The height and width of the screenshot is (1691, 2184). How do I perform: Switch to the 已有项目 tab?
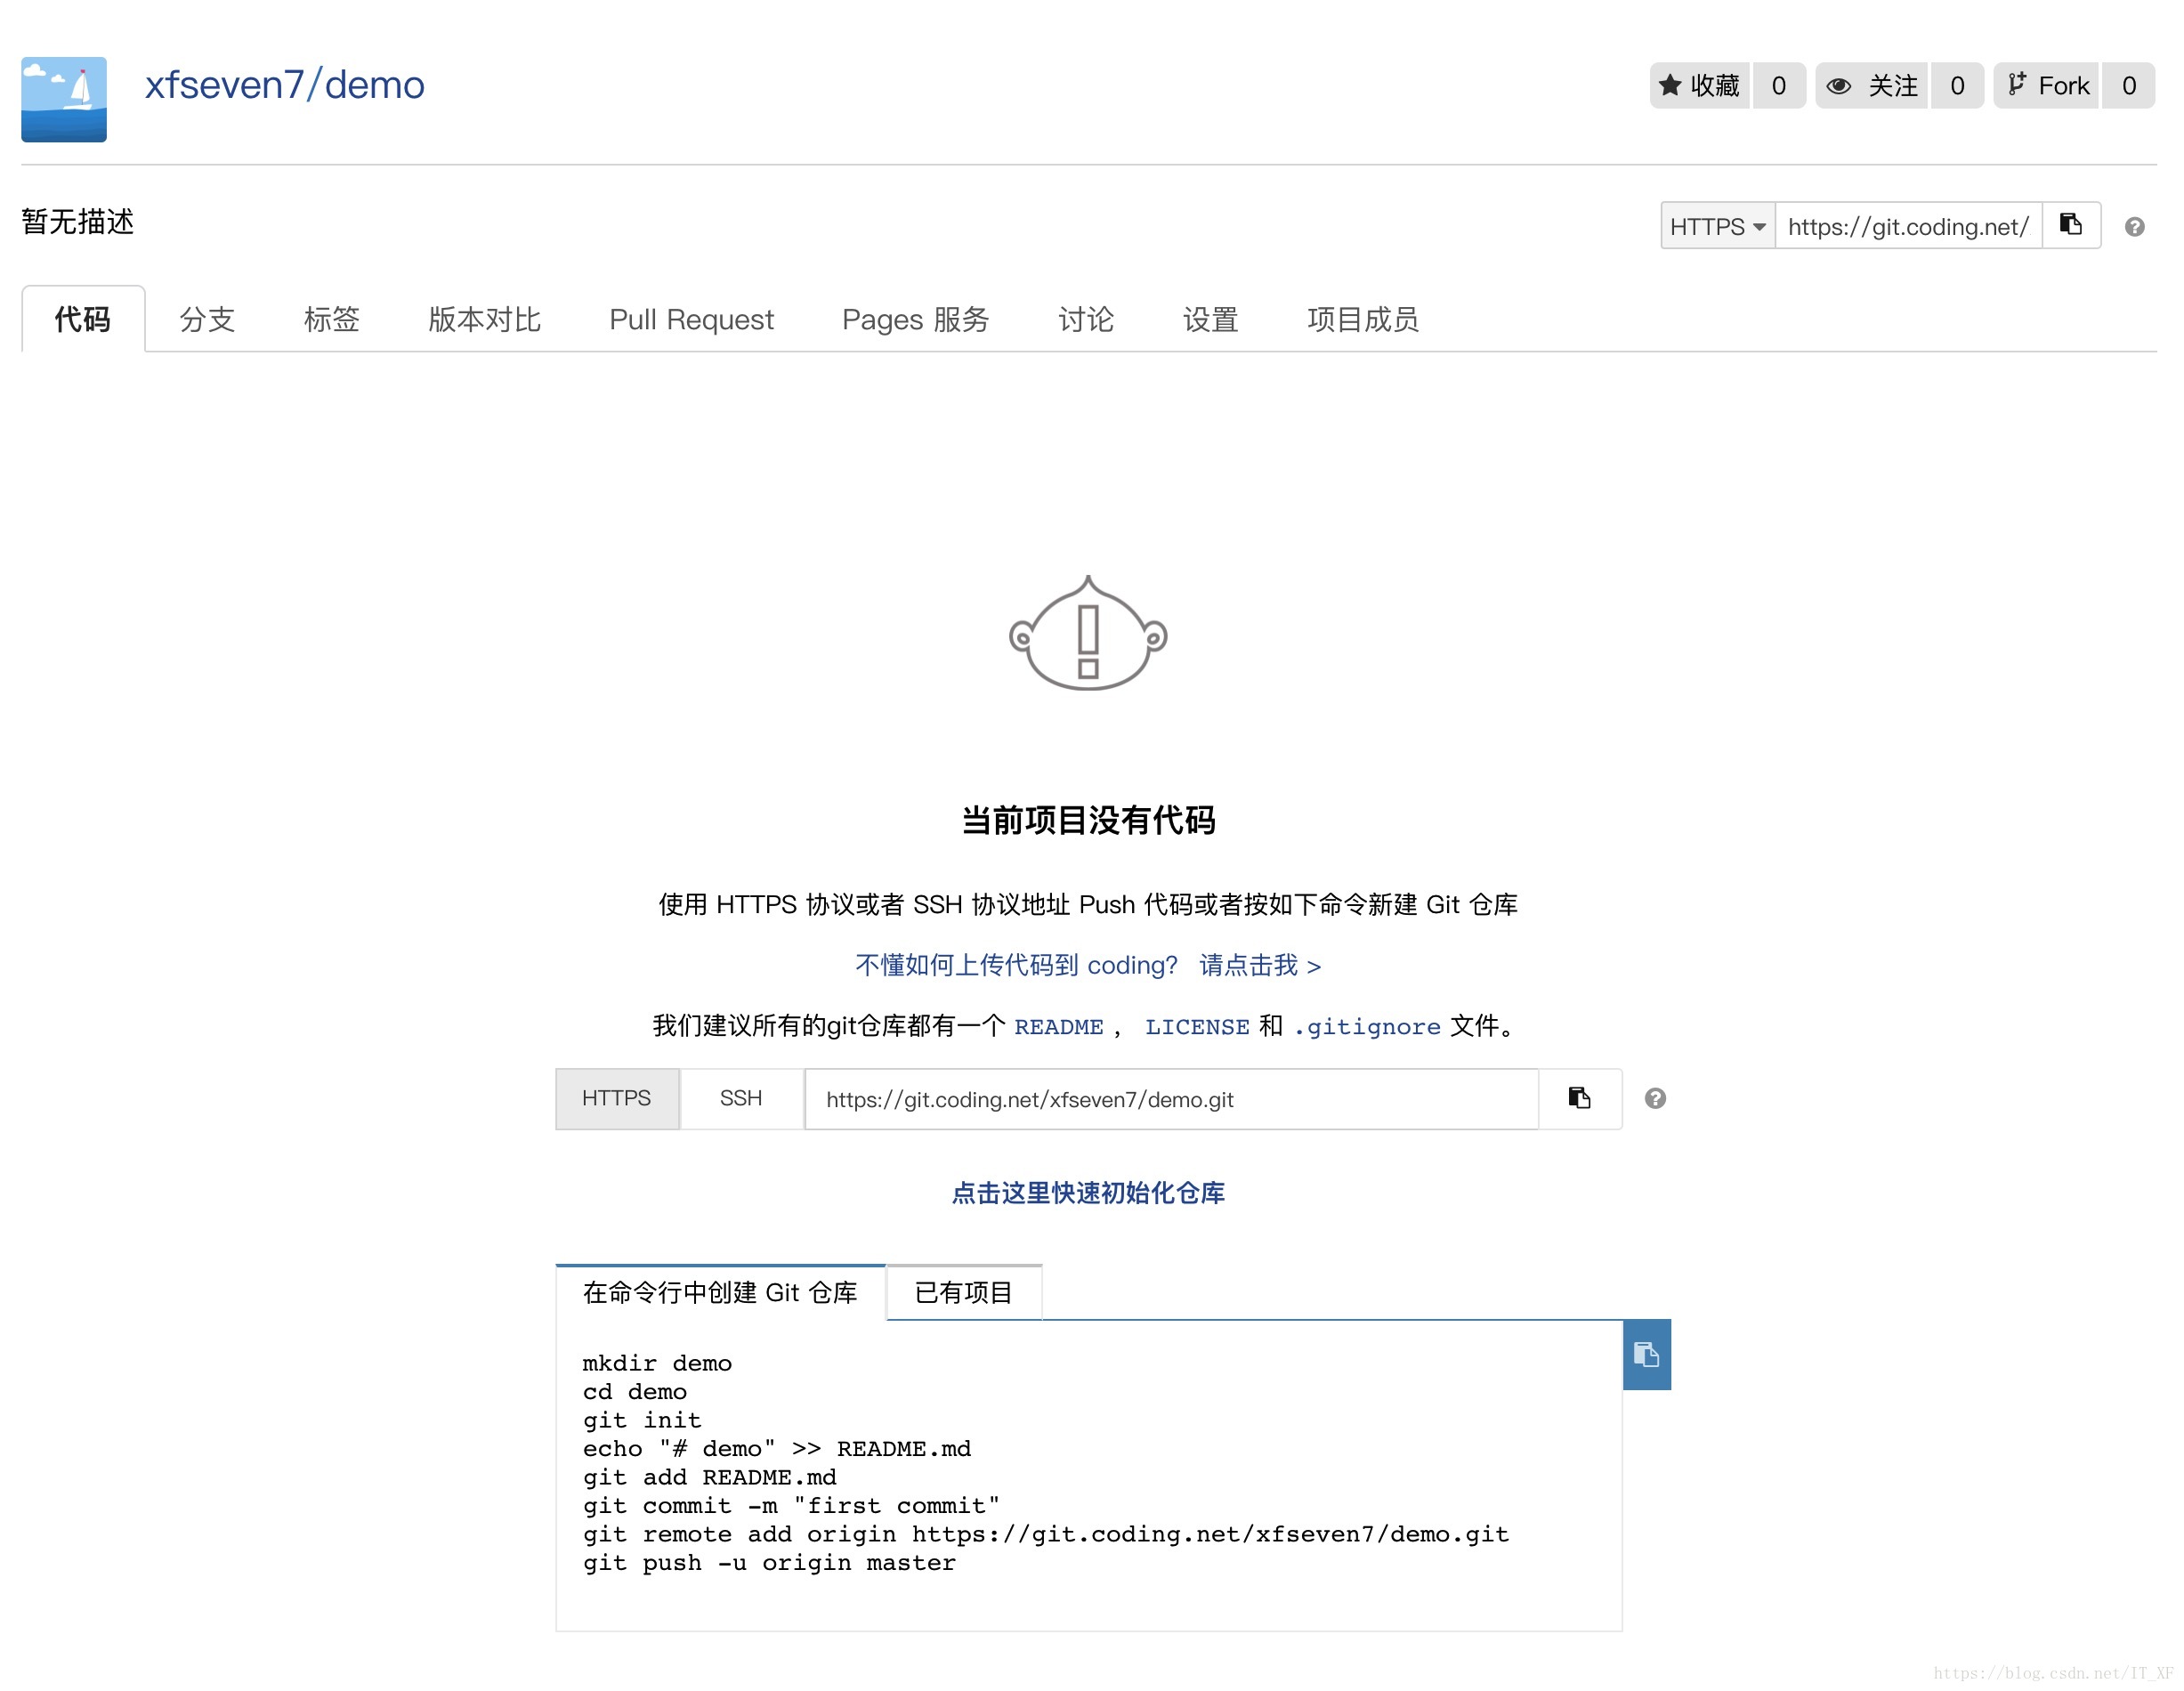pyautogui.click(x=964, y=1292)
